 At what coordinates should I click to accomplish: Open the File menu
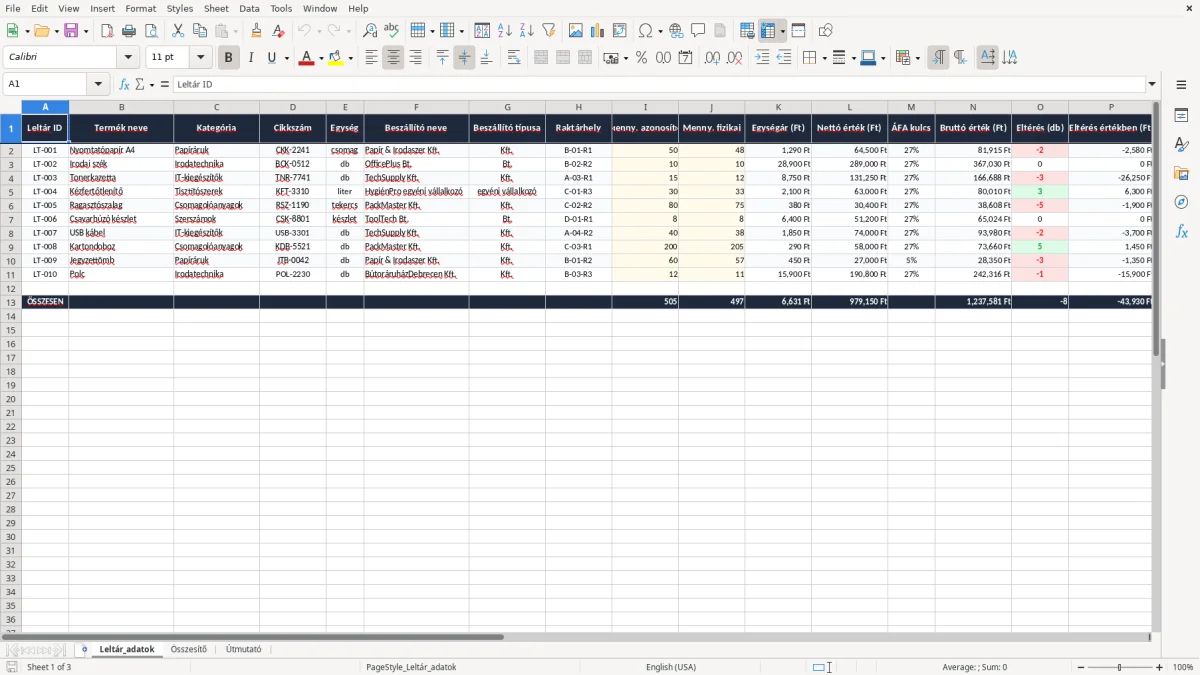[x=13, y=8]
